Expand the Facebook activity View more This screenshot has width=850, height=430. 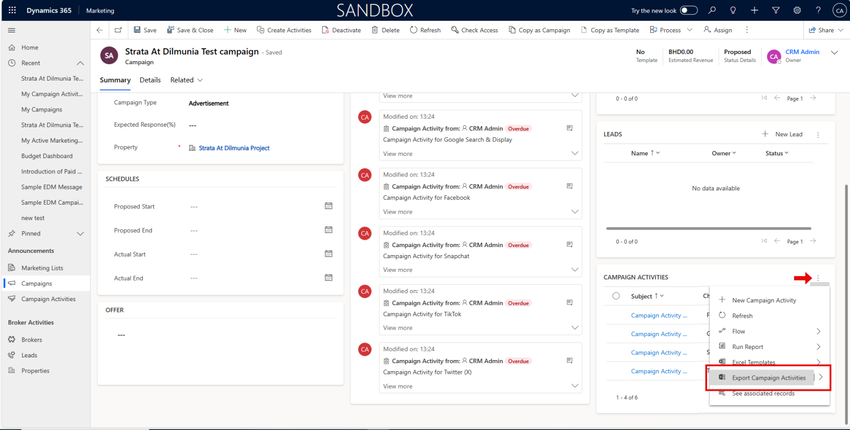point(398,212)
